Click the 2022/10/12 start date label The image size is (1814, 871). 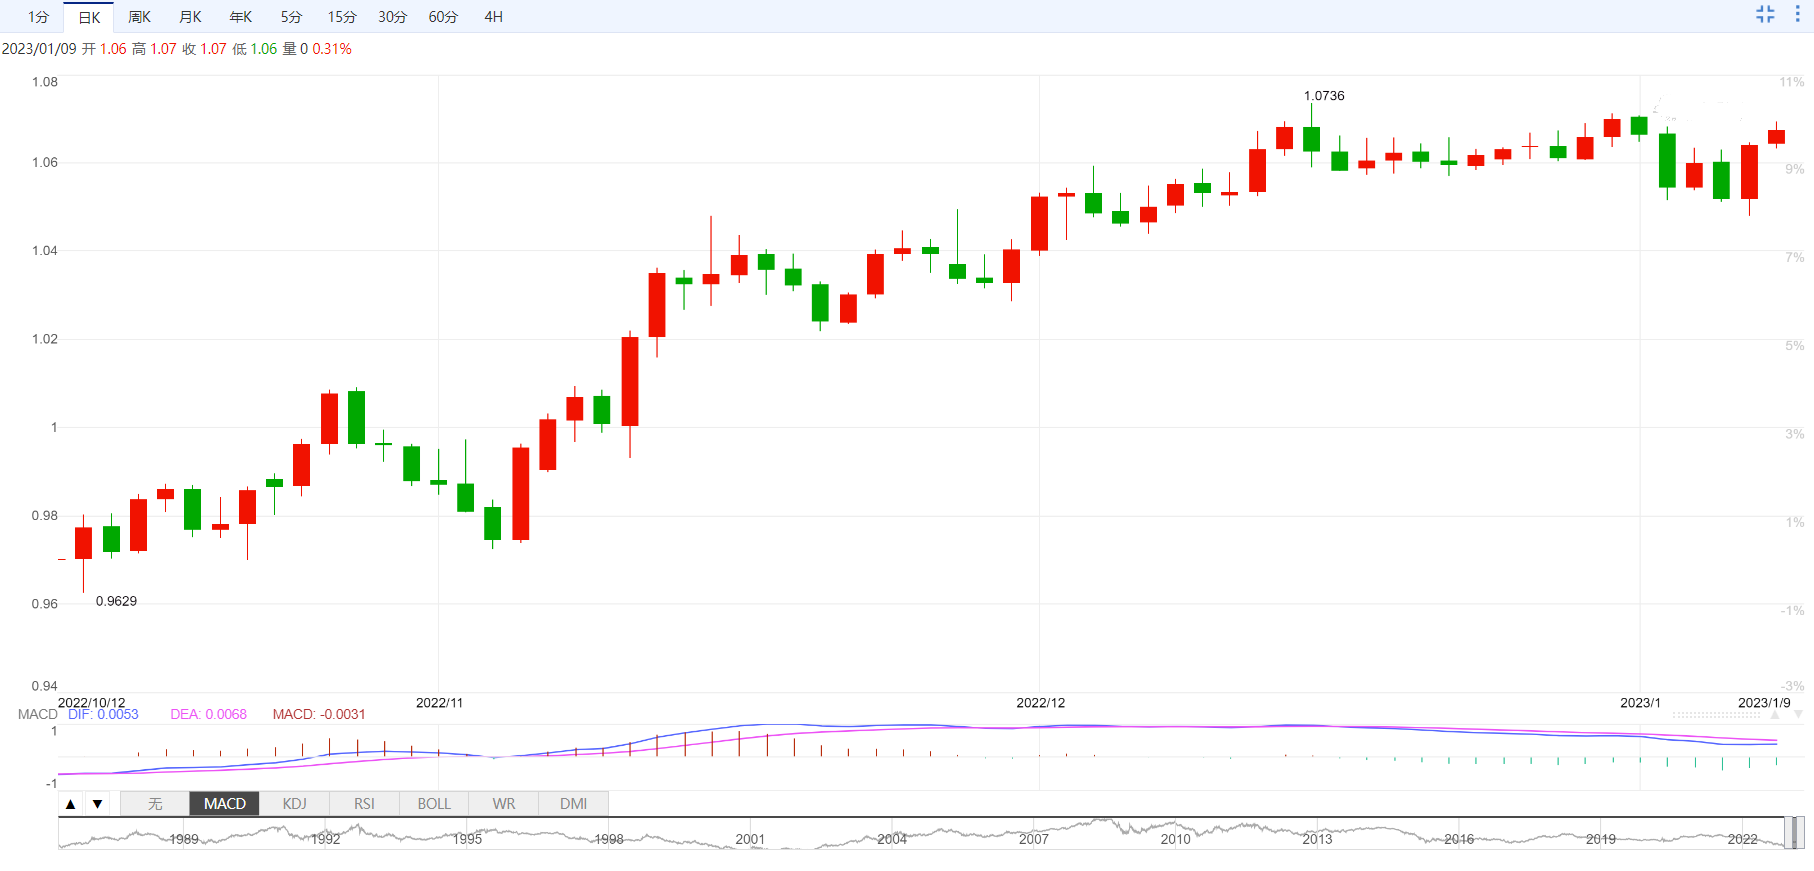tap(92, 703)
